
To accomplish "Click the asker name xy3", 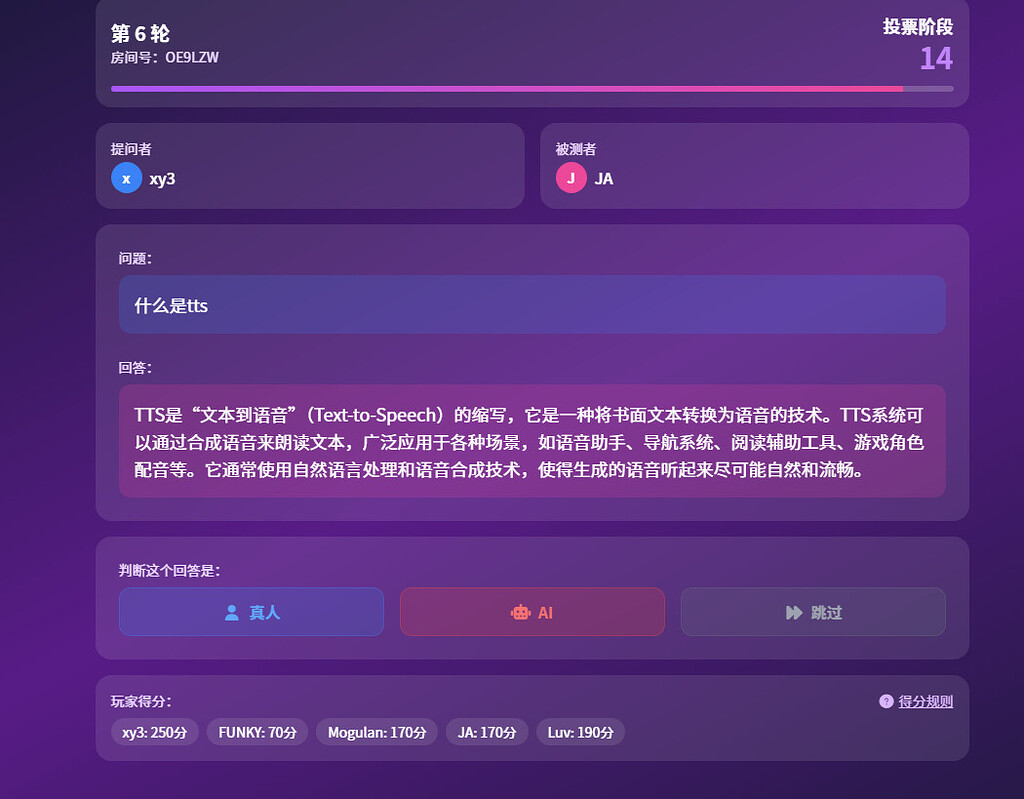I will [x=162, y=178].
